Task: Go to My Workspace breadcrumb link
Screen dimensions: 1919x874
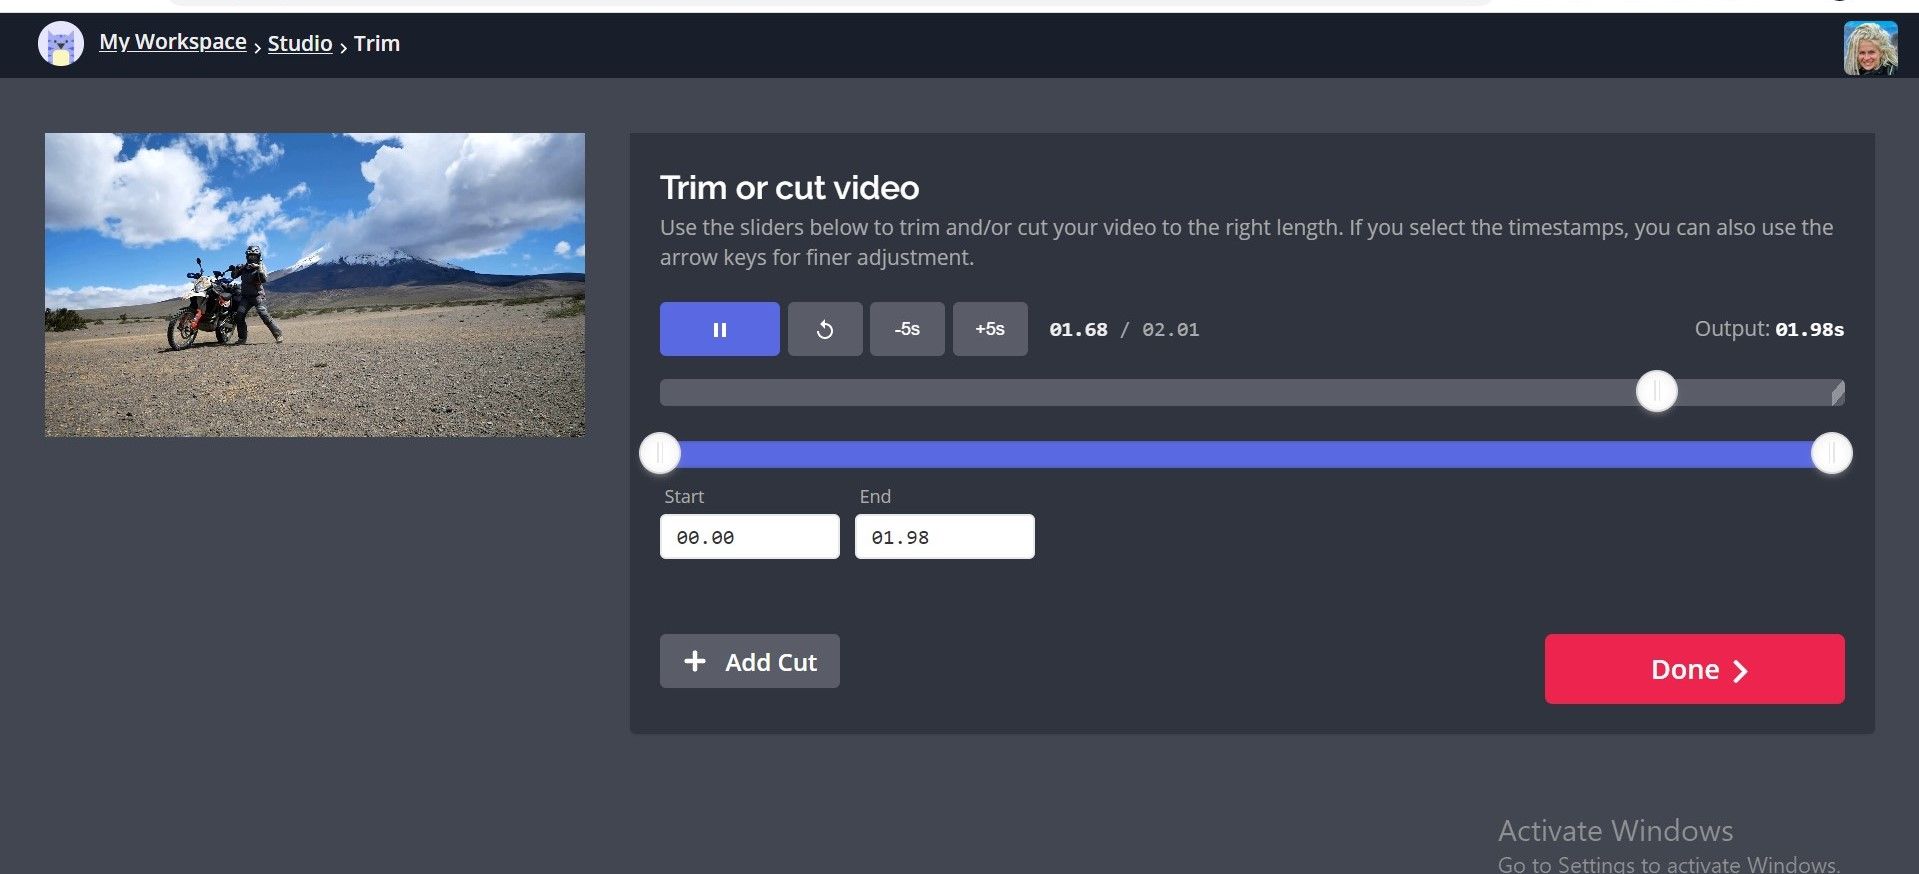Action: pos(173,42)
